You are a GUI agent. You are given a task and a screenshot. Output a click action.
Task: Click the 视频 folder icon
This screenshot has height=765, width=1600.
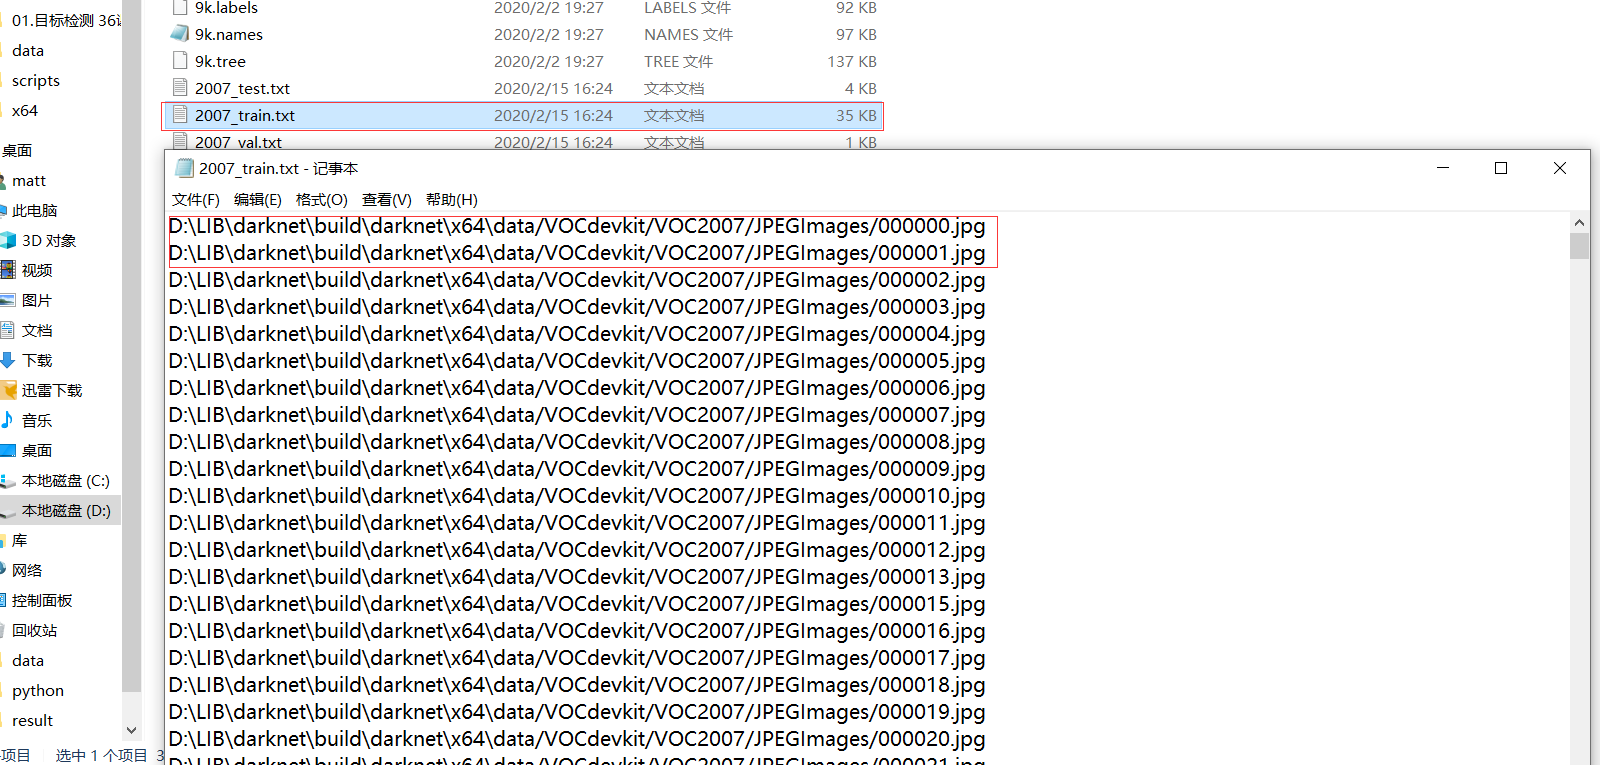(8, 270)
